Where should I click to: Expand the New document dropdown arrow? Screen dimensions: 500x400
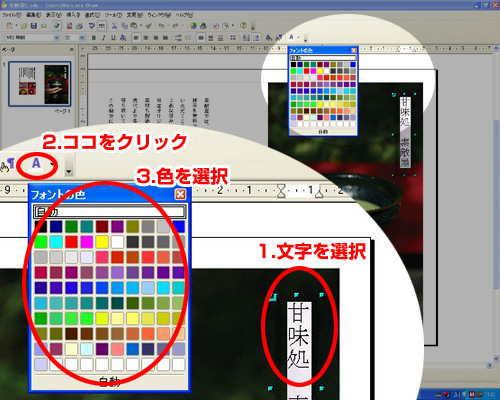click(16, 25)
